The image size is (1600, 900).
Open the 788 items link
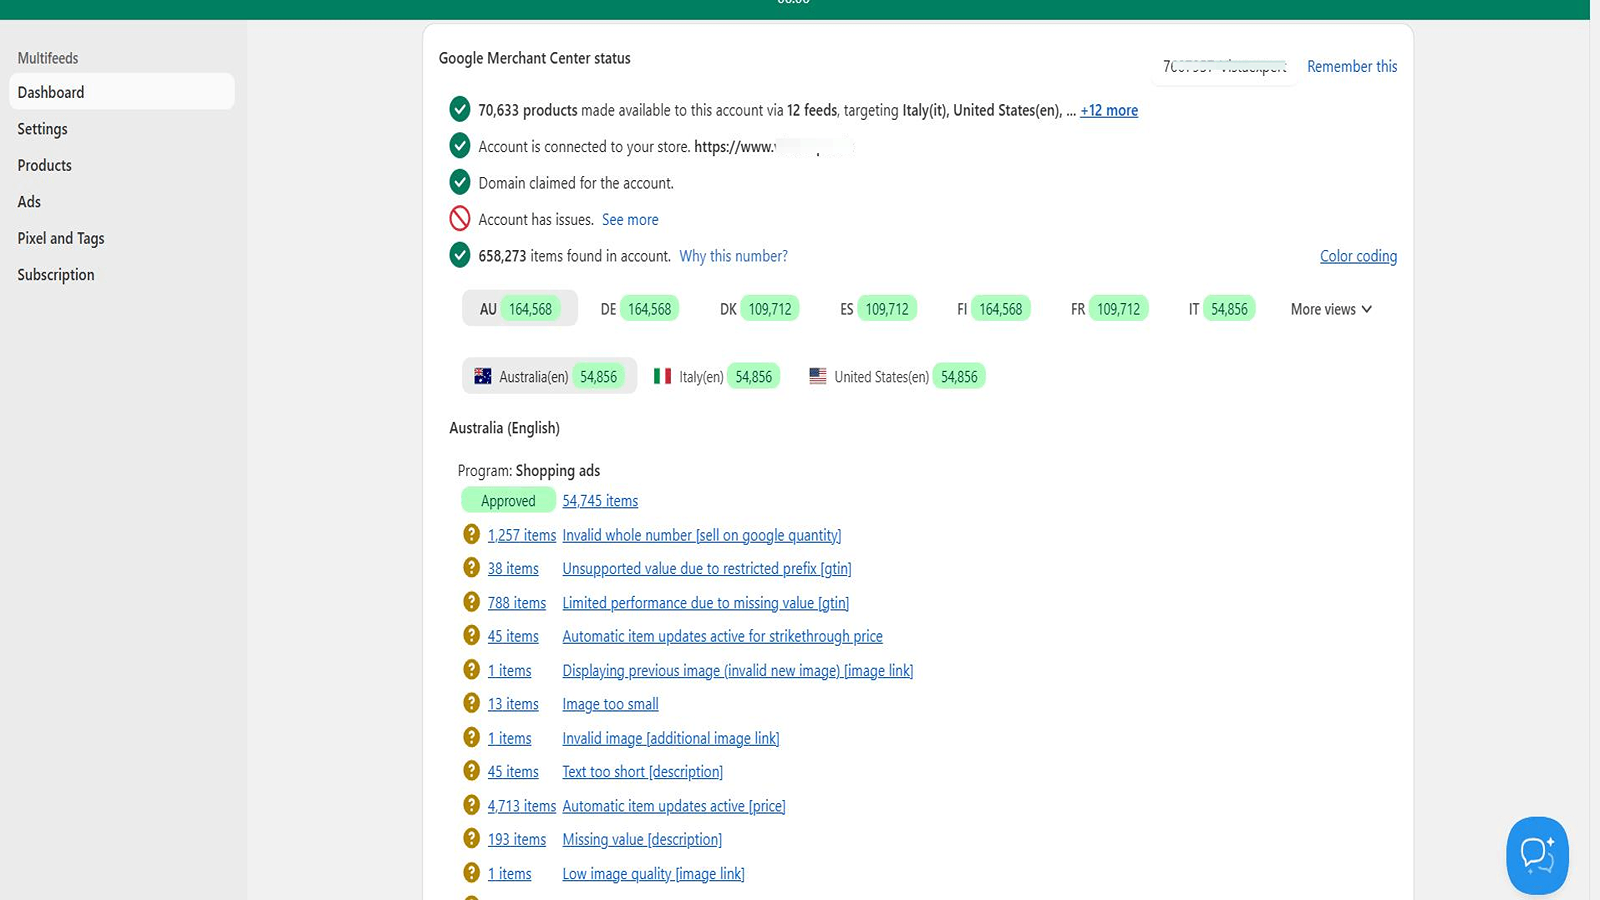pyautogui.click(x=516, y=603)
